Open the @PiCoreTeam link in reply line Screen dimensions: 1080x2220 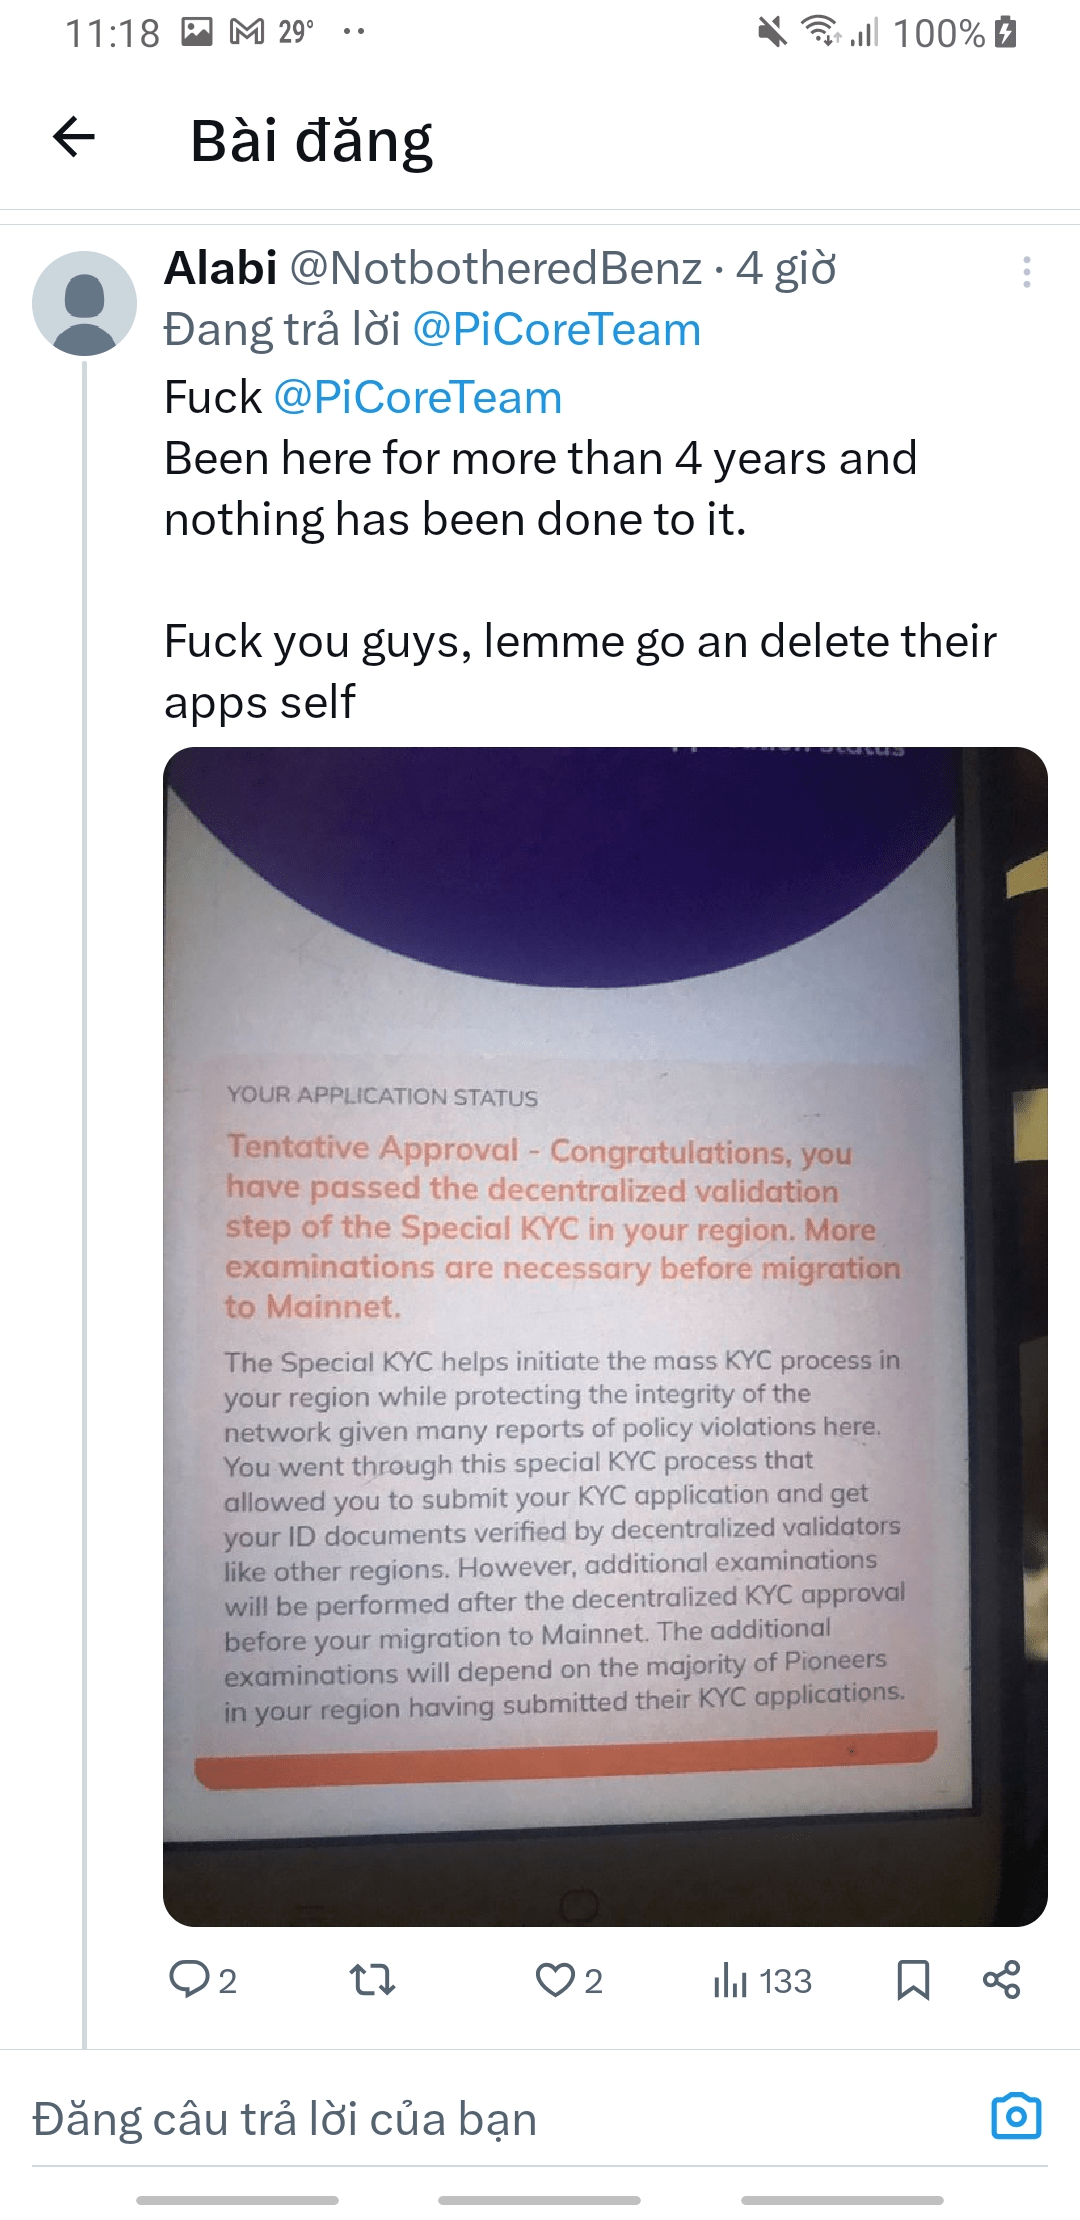coord(556,330)
